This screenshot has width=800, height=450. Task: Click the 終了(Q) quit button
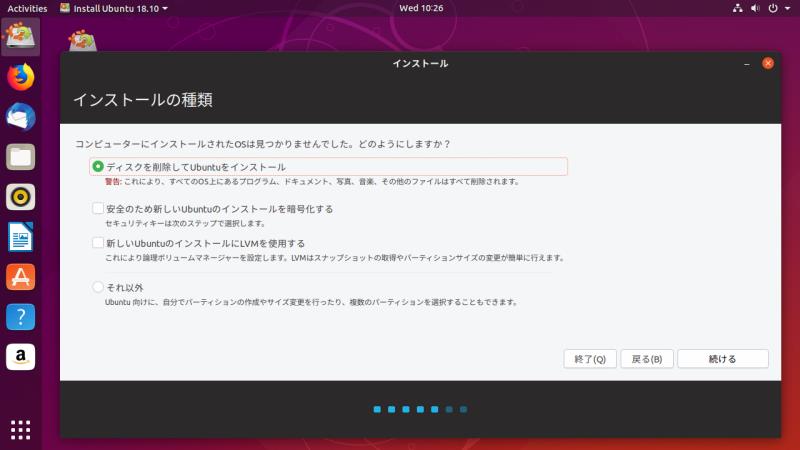click(x=590, y=359)
